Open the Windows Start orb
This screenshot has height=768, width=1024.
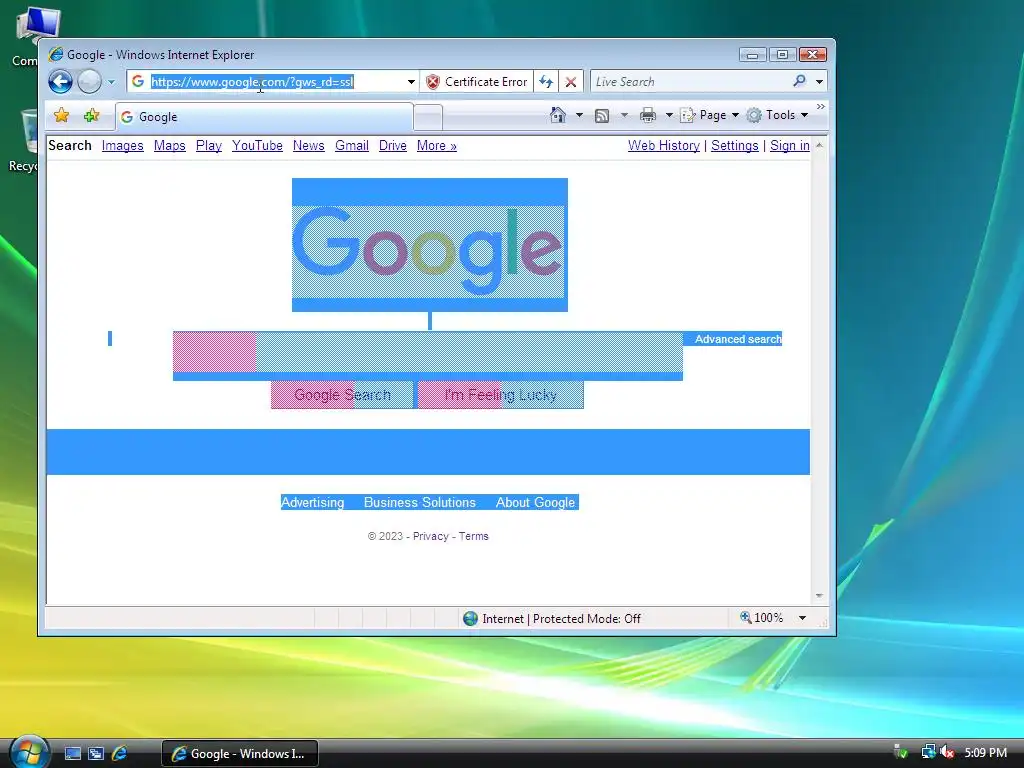click(29, 753)
